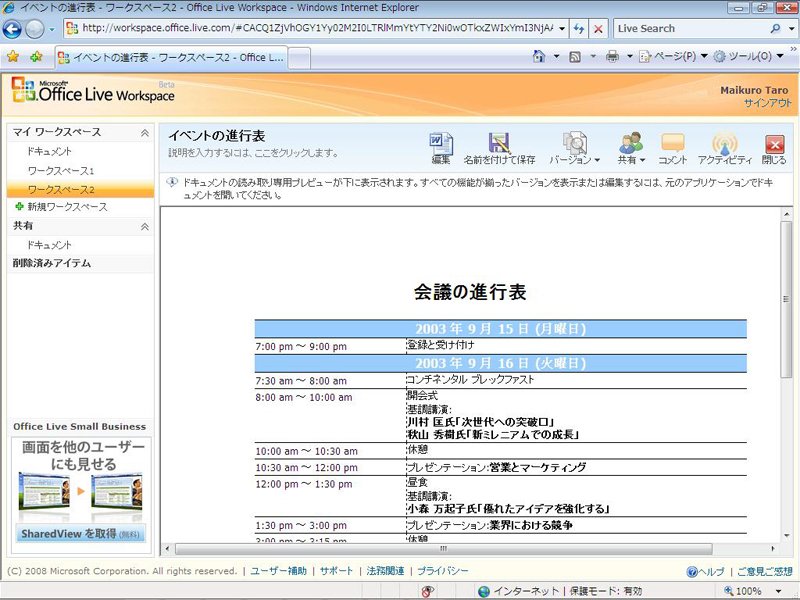Open the 共有 sharing dropdown in toolbar
The height and width of the screenshot is (600, 800).
coord(631,148)
